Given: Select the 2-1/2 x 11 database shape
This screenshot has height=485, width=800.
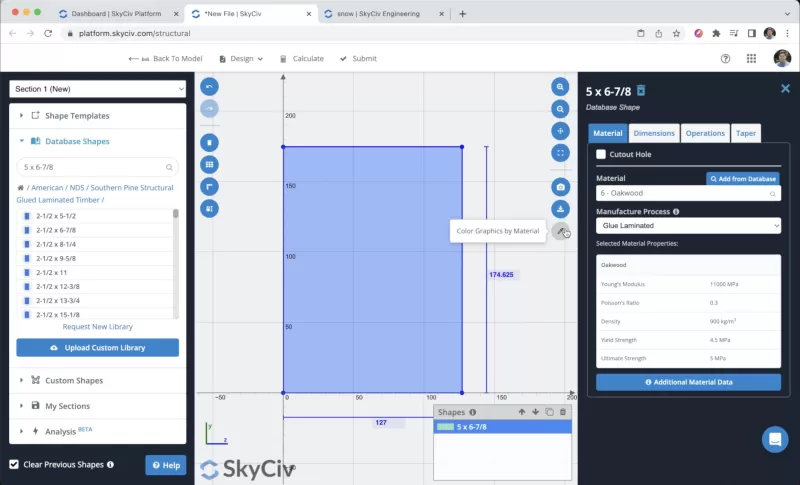Looking at the screenshot, I should coord(95,272).
